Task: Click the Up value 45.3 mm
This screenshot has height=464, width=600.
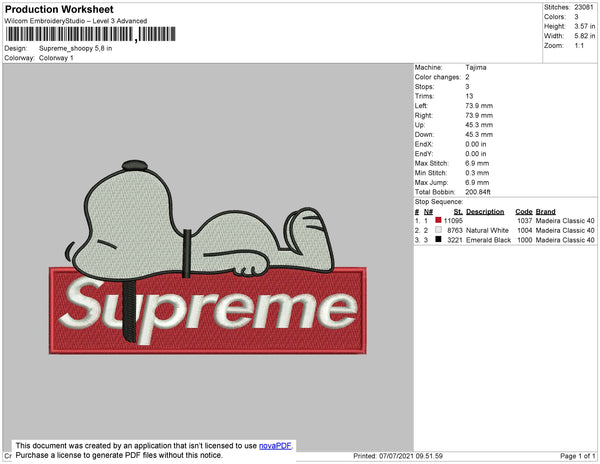Action: tap(479, 125)
